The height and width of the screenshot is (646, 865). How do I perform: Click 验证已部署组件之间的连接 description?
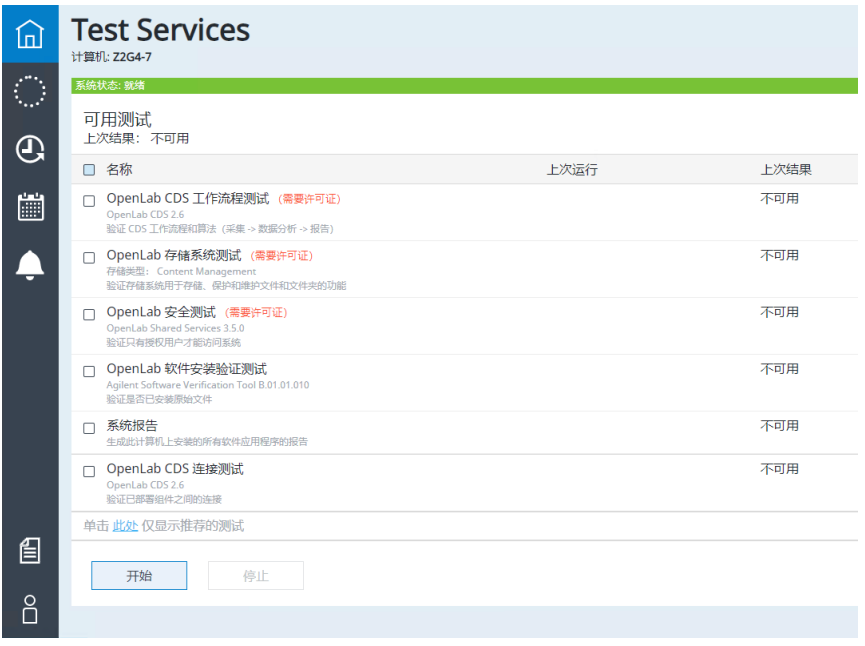pyautogui.click(x=164, y=500)
